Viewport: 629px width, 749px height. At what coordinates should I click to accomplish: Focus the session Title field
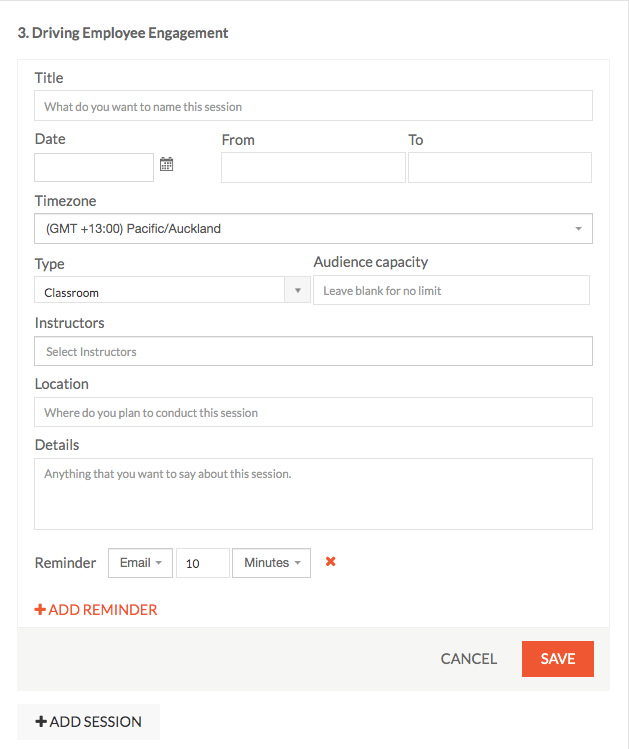[313, 106]
